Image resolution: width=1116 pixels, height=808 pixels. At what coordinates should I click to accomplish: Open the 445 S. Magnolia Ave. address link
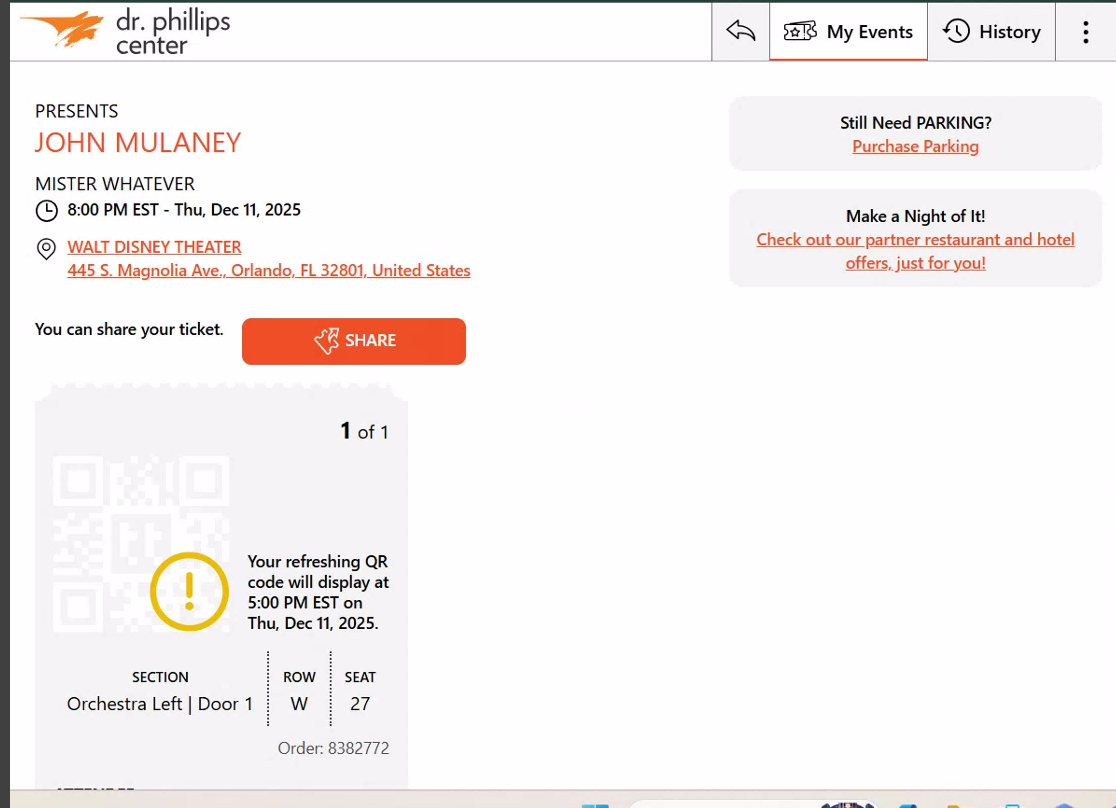pyautogui.click(x=268, y=271)
